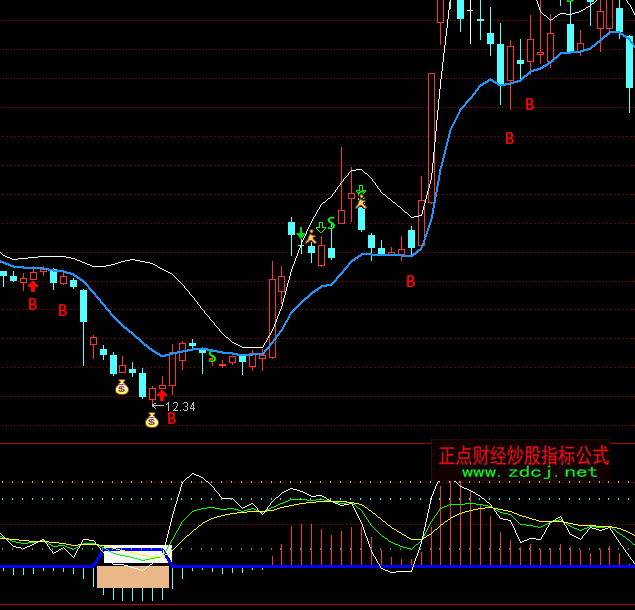This screenshot has height=610, width=635.
Task: Click the running figure icon at the peak
Action: (361, 203)
